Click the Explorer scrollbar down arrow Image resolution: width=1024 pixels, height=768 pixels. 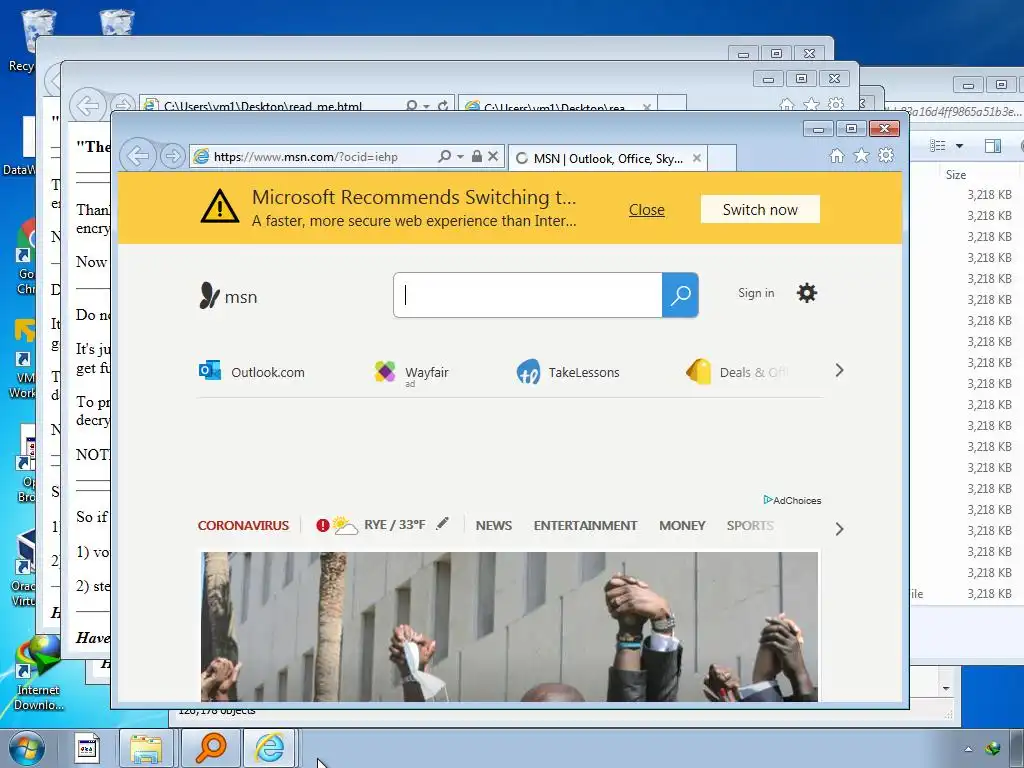click(x=946, y=688)
